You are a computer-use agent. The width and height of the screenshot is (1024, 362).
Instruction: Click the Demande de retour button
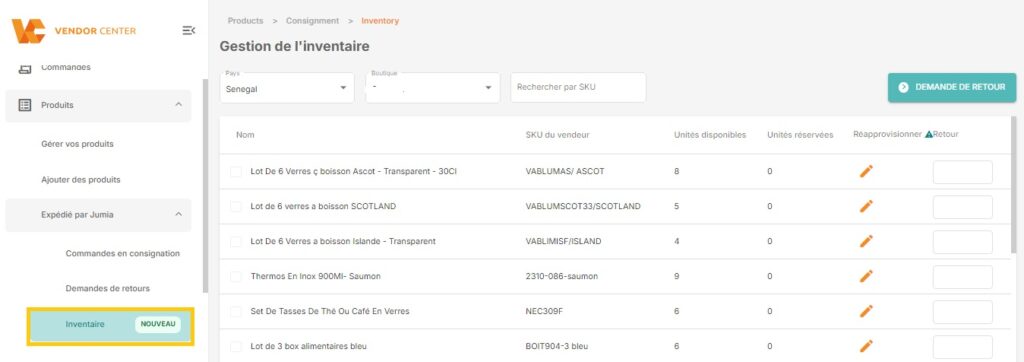952,87
